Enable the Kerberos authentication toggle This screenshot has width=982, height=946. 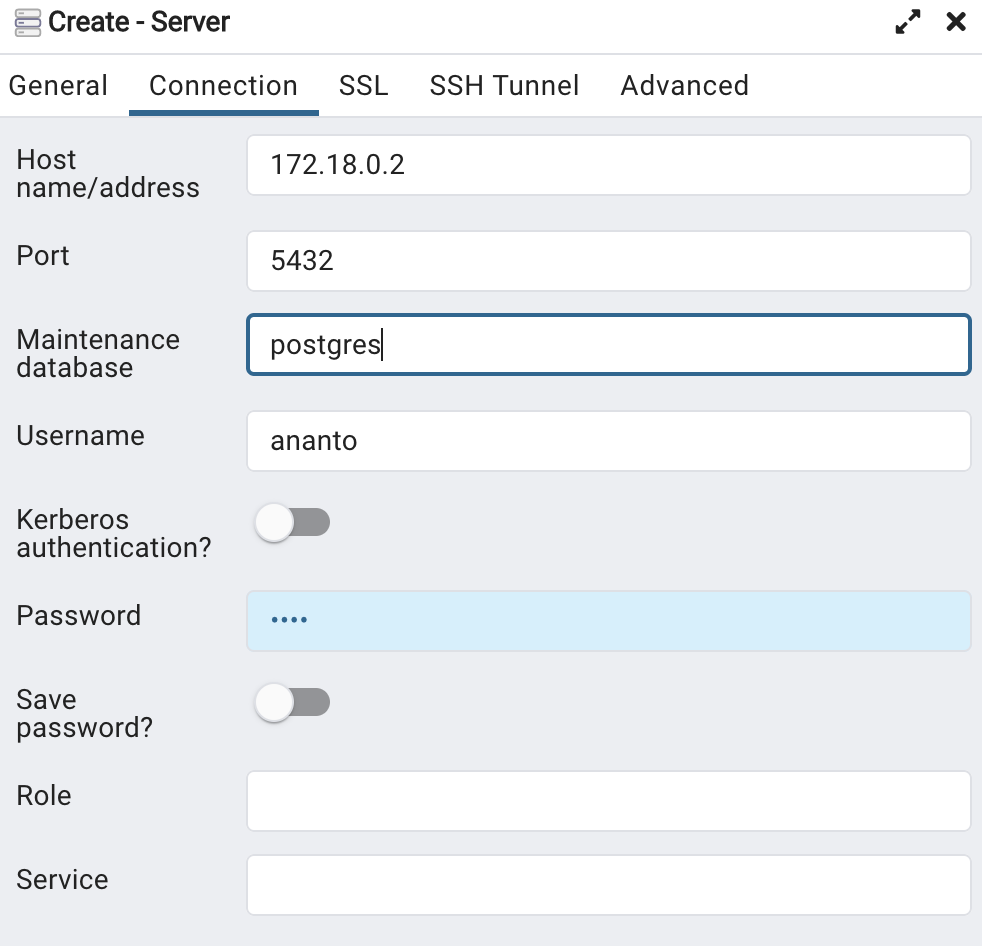pyautogui.click(x=292, y=522)
